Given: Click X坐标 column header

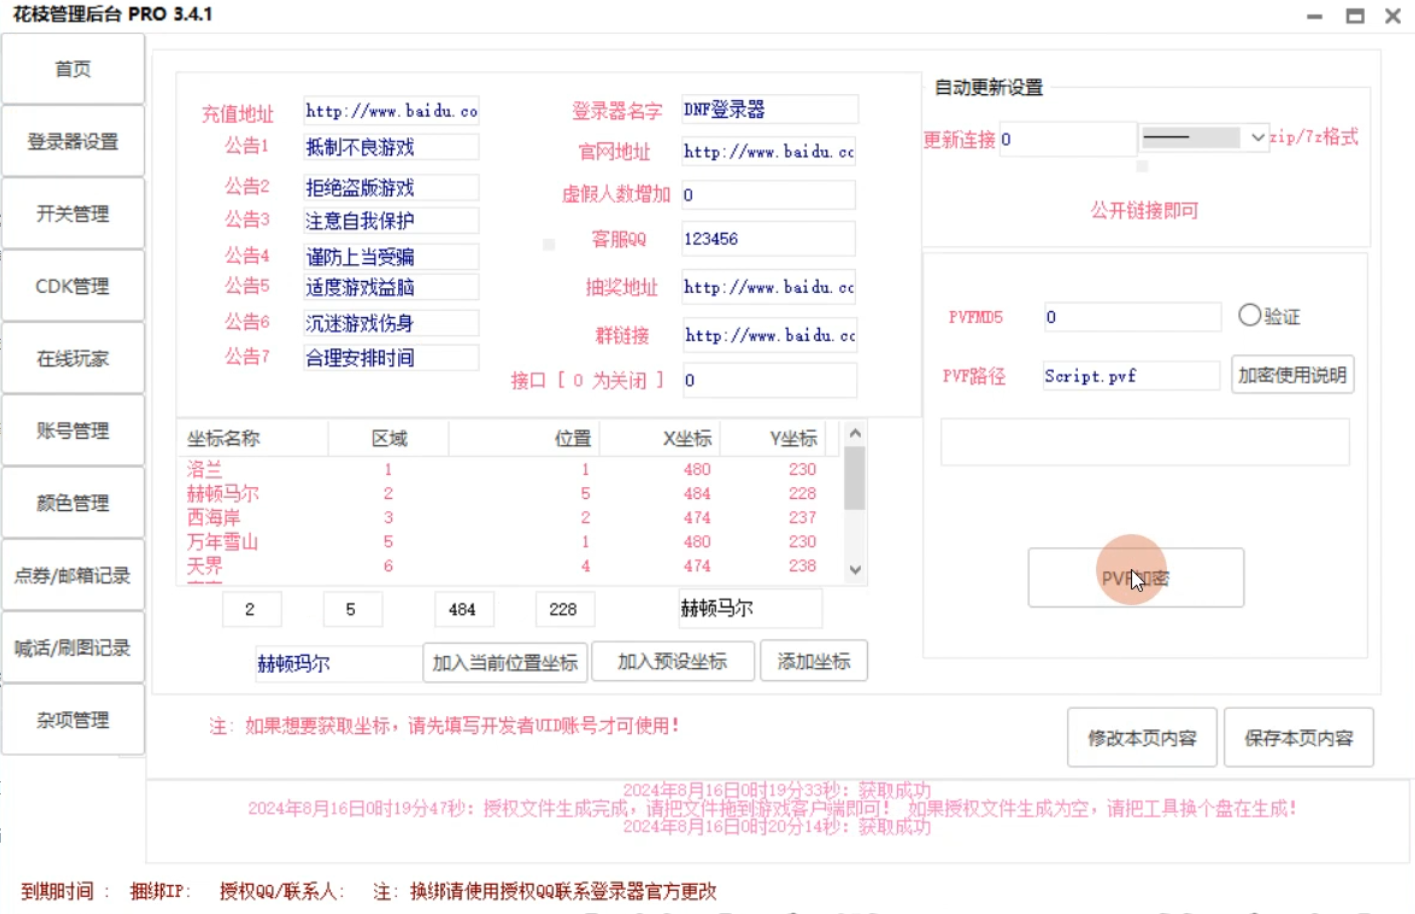Looking at the screenshot, I should point(660,438).
